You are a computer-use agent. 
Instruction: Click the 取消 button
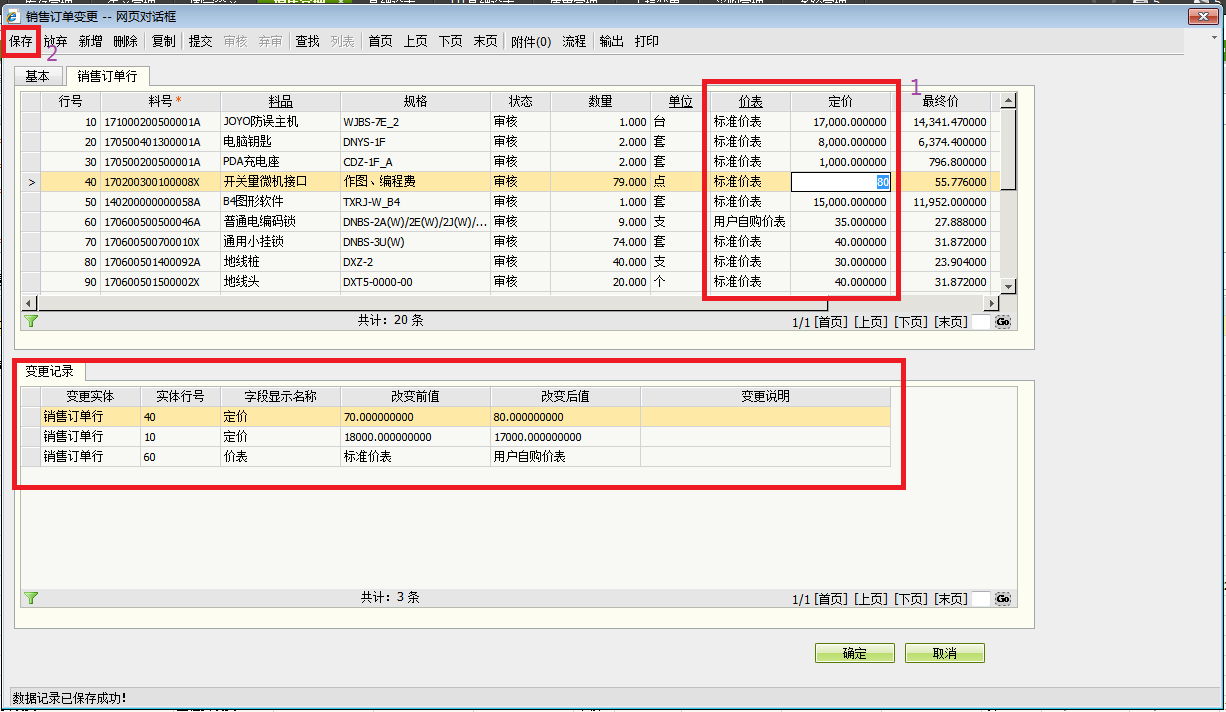point(944,653)
